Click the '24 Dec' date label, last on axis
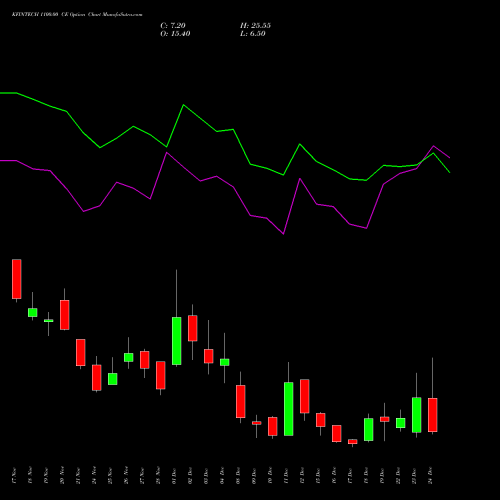Viewport: 500px width, 500px height. (x=430, y=475)
